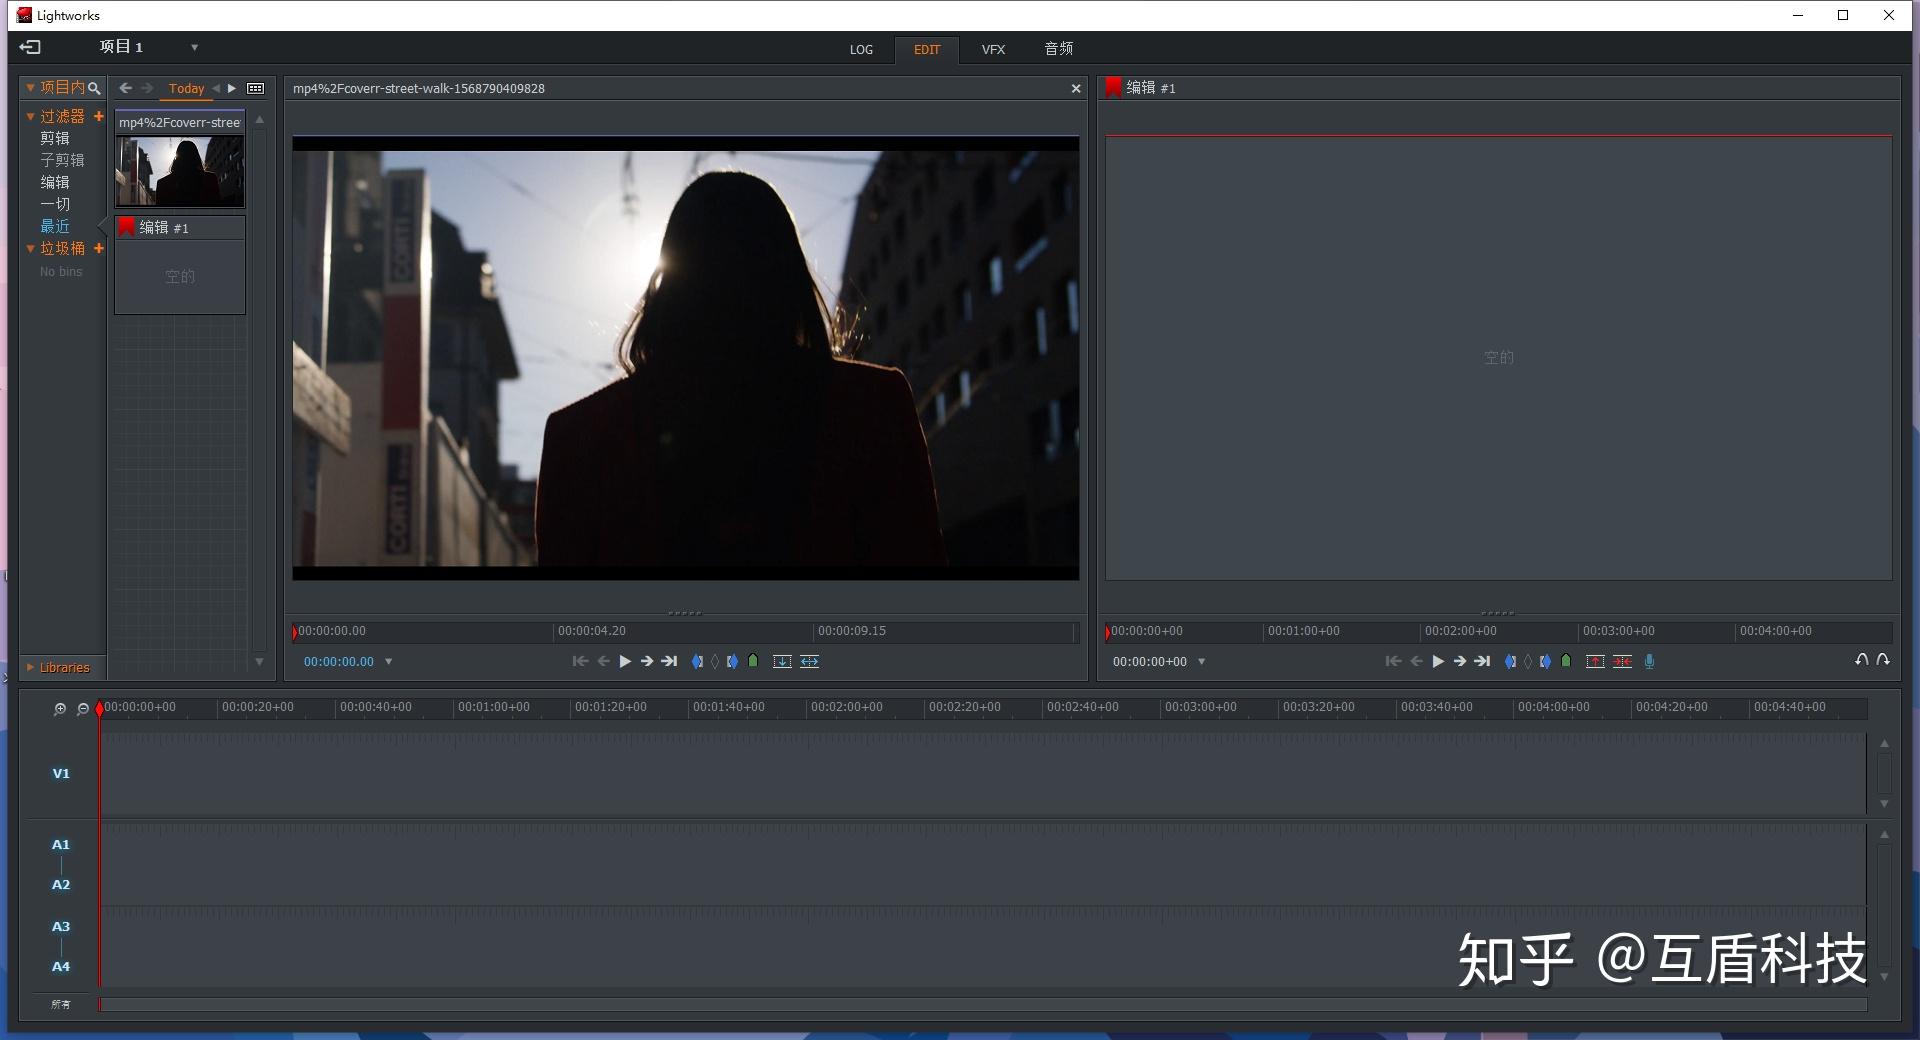1920x1040 pixels.
Task: Zoom in the timeline
Action: 60,709
